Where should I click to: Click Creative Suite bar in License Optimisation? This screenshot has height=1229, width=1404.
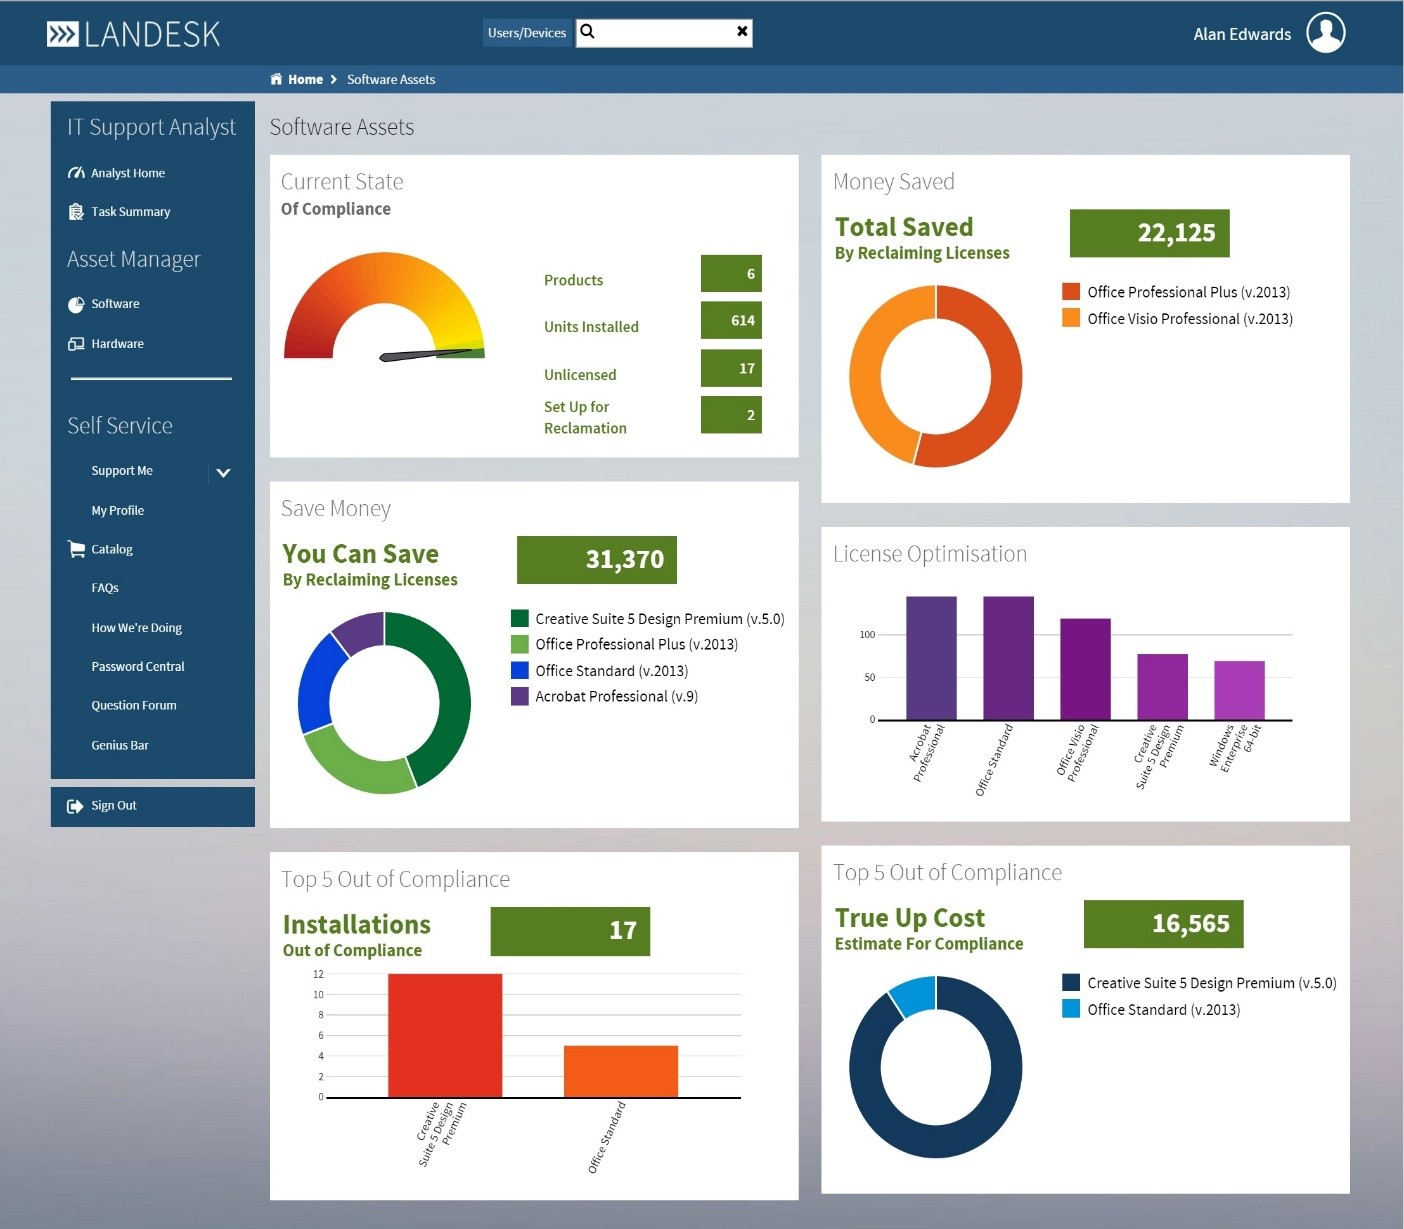(1162, 687)
